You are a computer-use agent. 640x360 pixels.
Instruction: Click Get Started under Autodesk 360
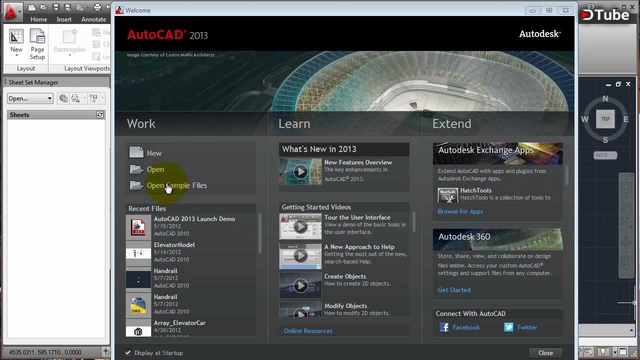click(454, 290)
